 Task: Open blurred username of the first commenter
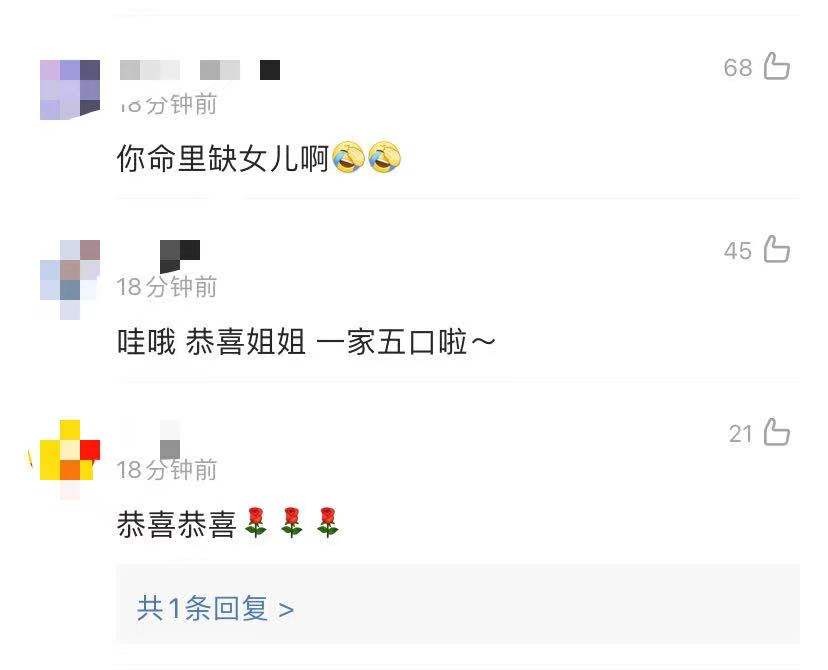[x=200, y=70]
